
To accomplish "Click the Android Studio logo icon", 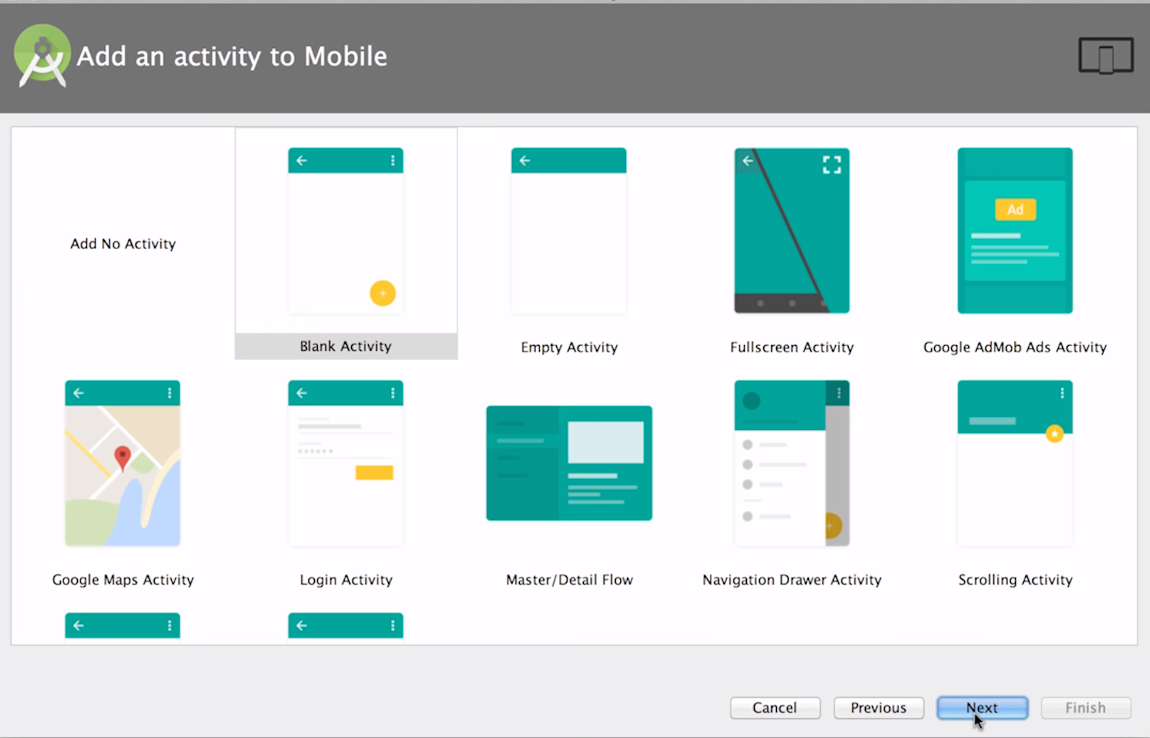I will tap(42, 56).
